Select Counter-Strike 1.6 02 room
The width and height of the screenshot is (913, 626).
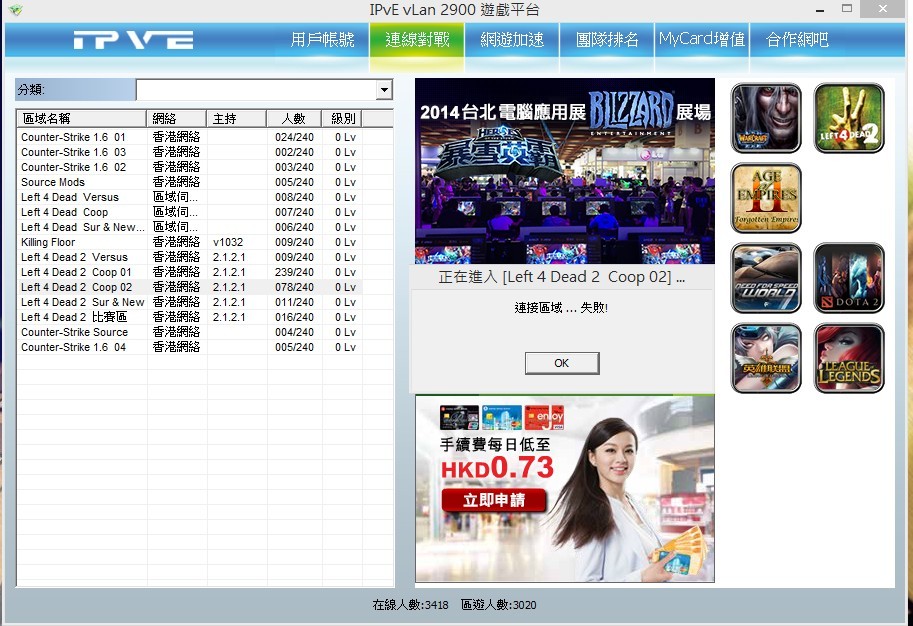point(189,167)
